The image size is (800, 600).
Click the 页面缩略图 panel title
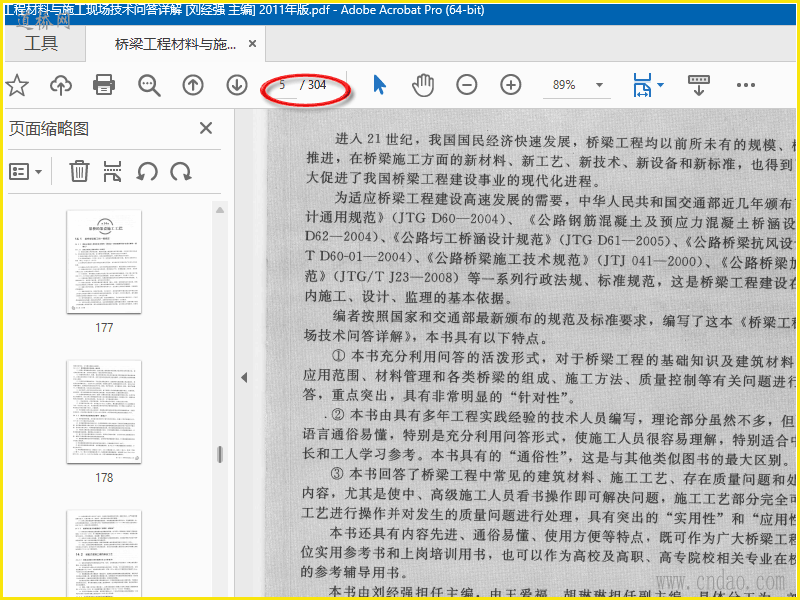point(49,129)
